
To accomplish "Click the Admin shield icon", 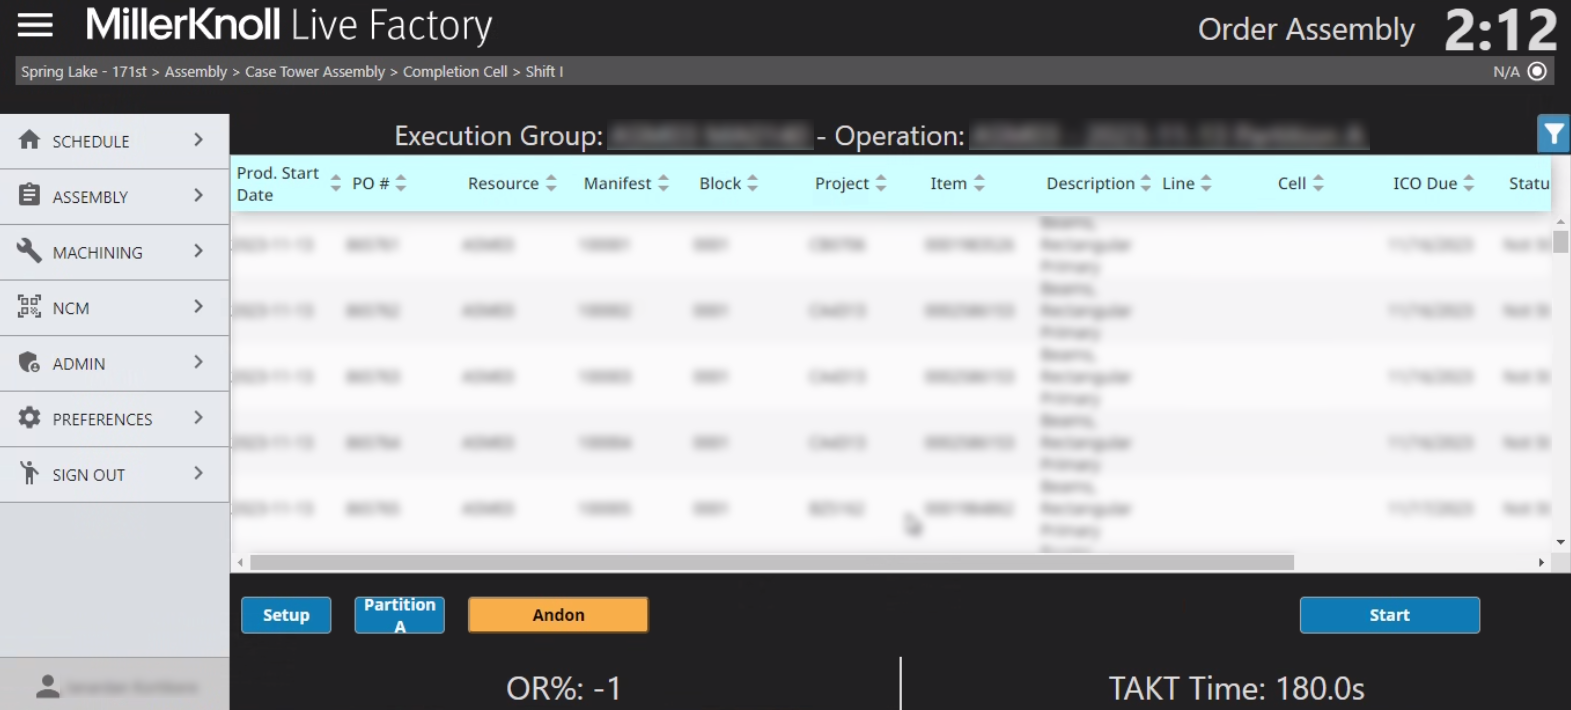I will point(29,362).
